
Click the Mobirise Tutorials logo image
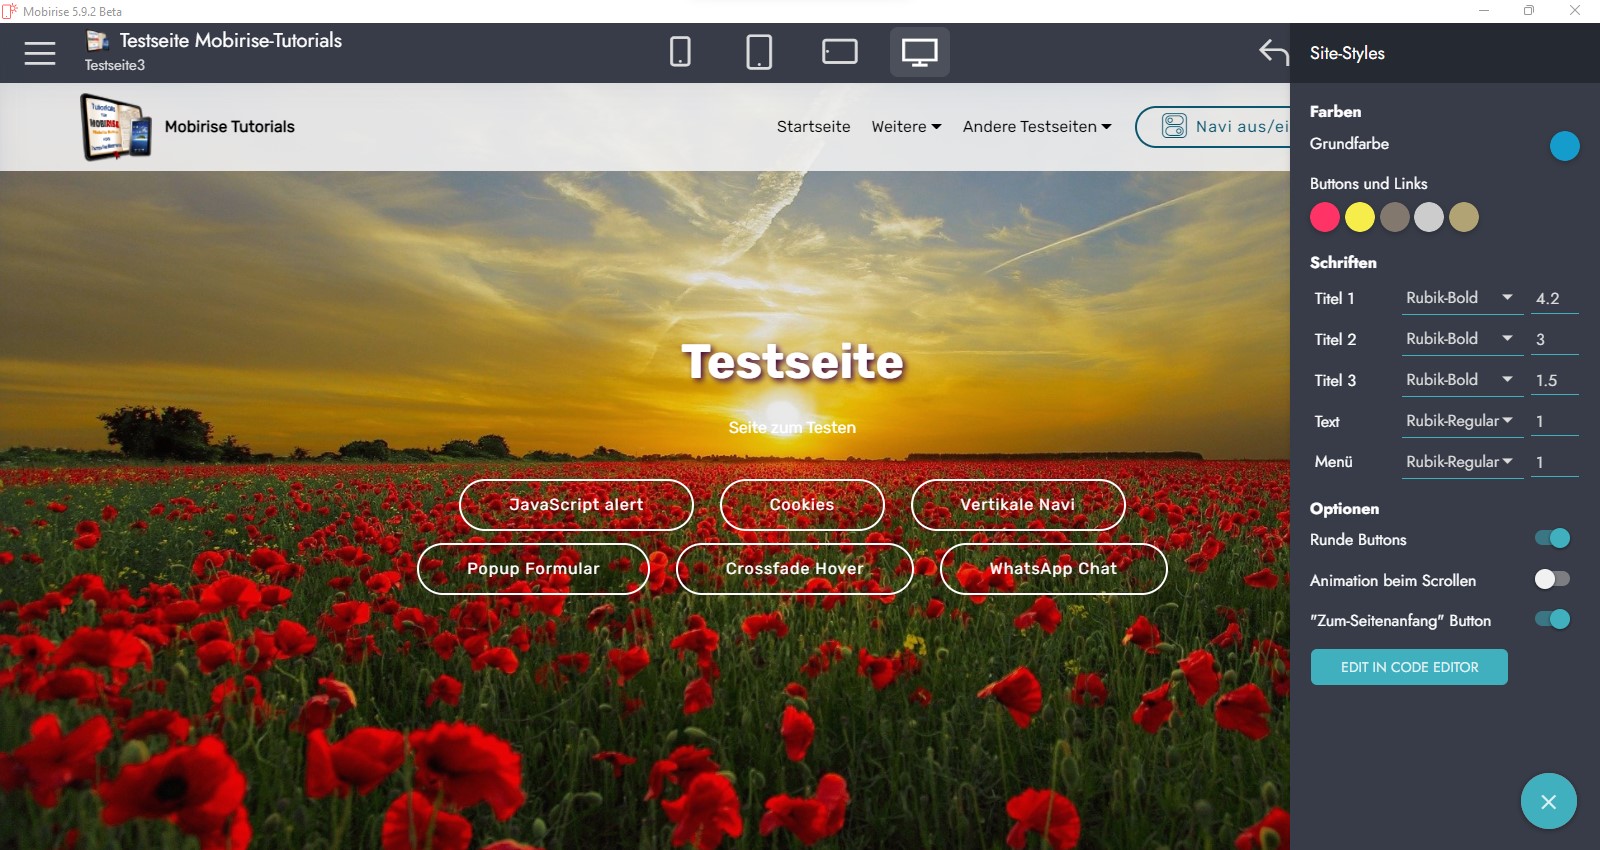tap(116, 127)
